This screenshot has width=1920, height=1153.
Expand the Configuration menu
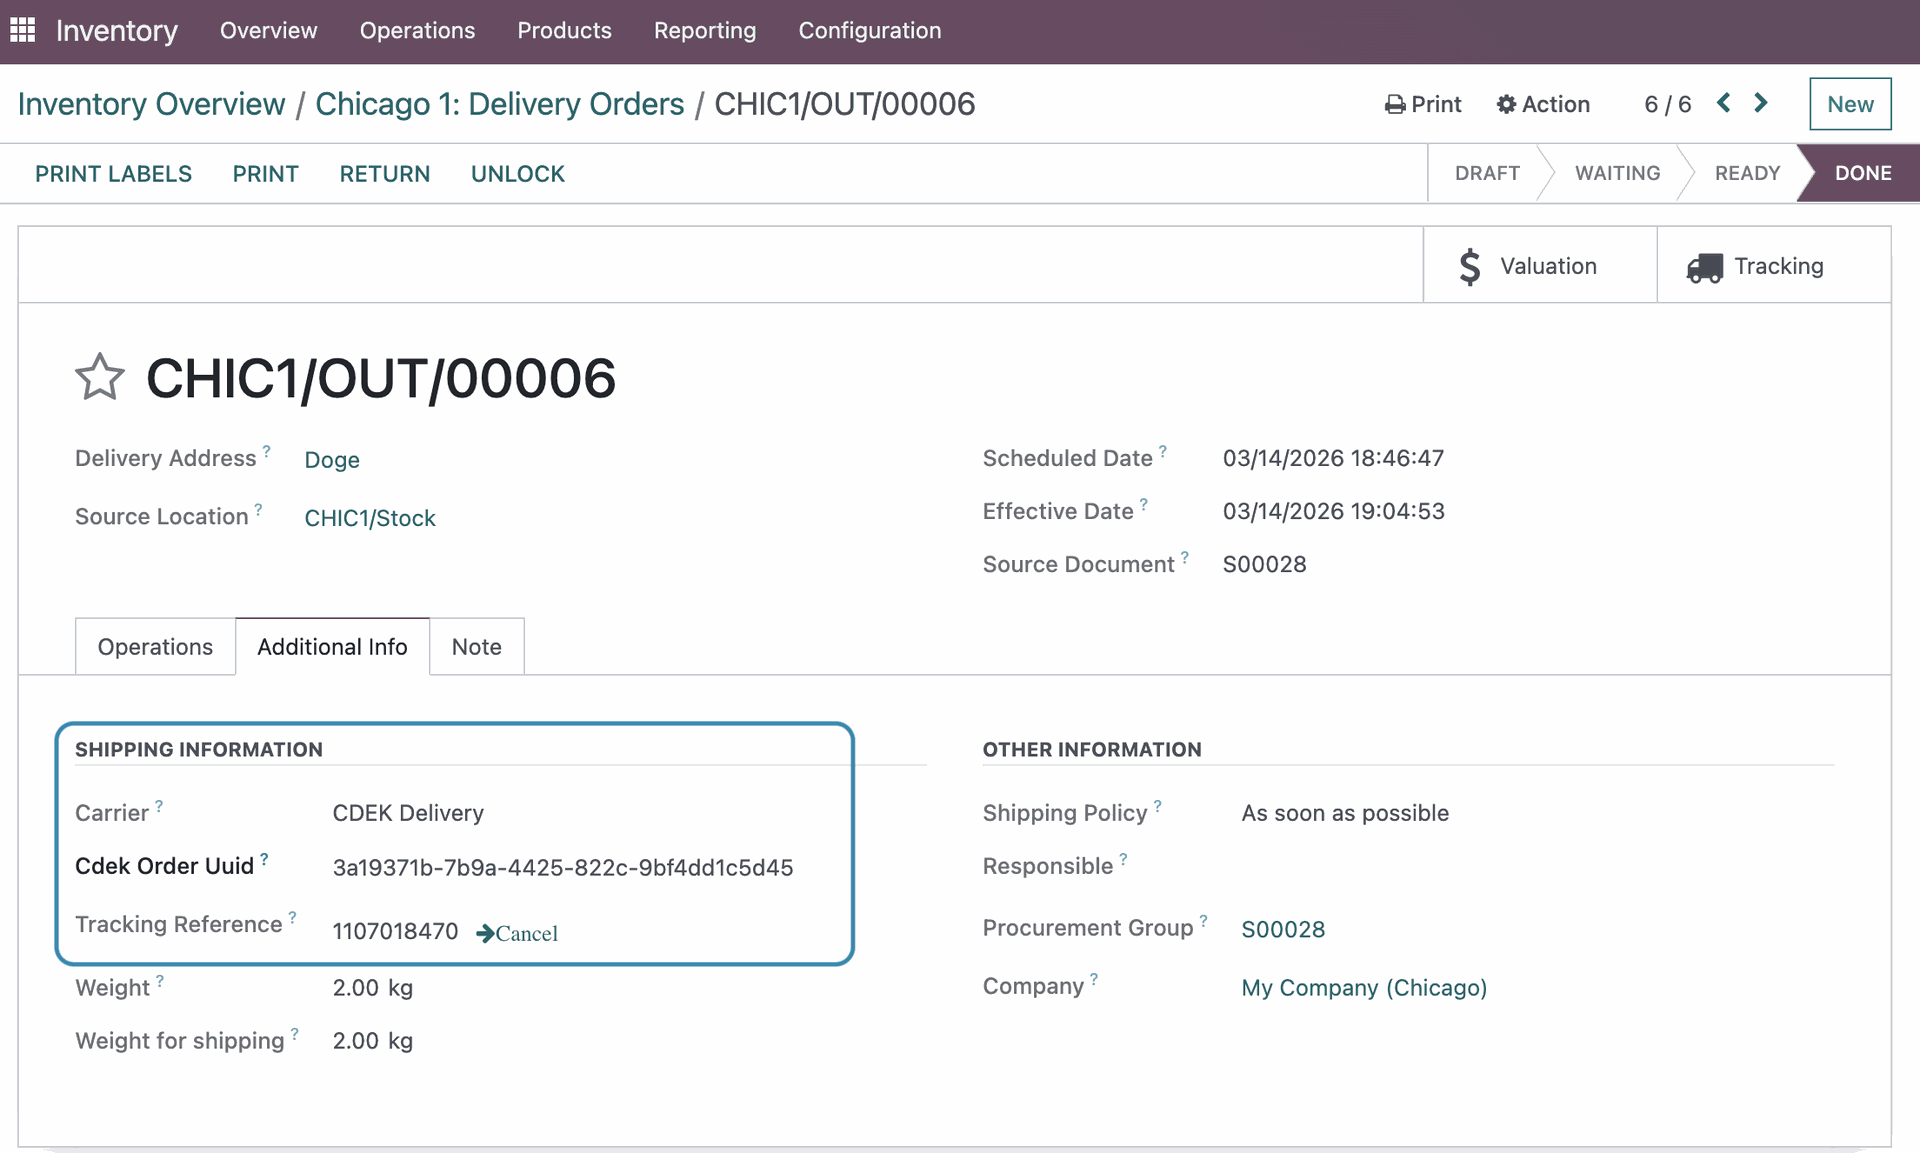point(869,30)
